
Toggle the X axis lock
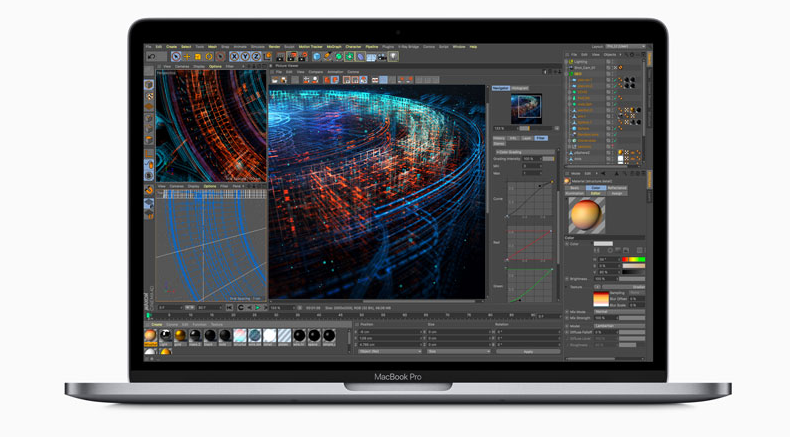[234, 57]
